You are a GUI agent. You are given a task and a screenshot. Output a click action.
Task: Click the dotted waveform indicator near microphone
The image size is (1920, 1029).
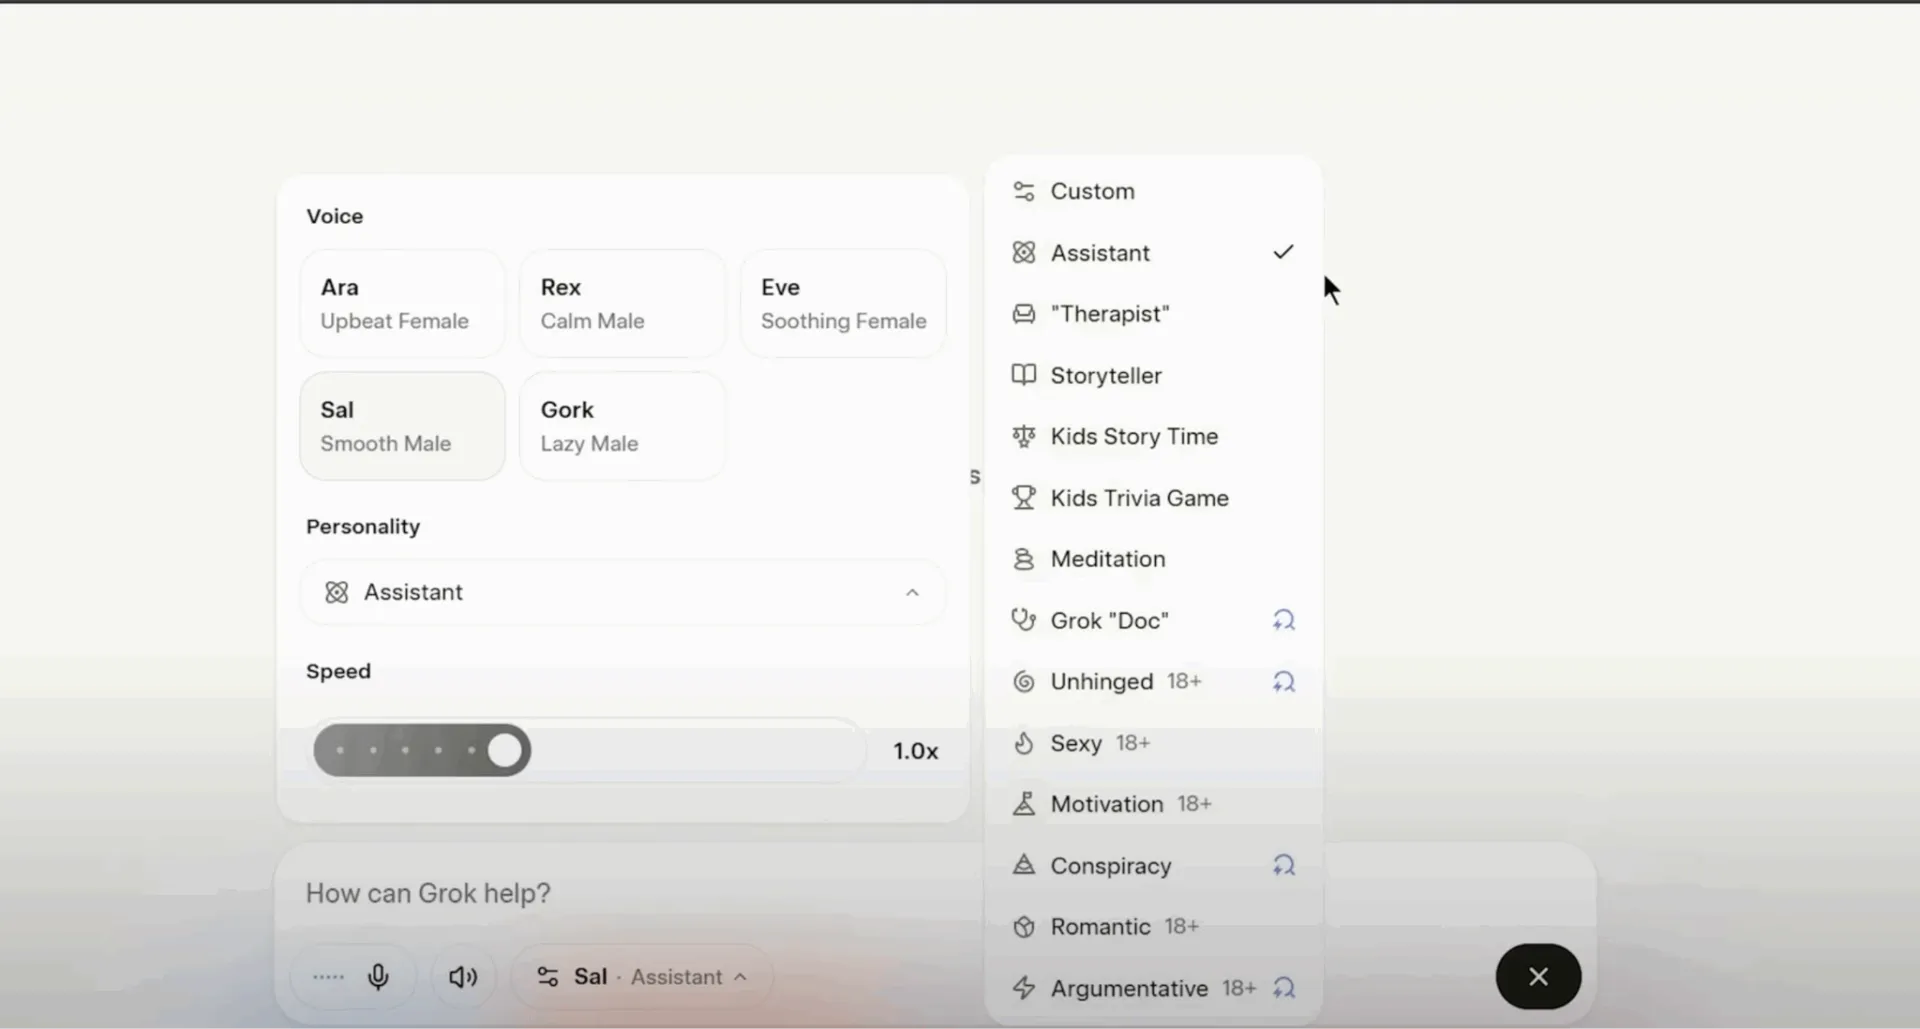coord(328,977)
